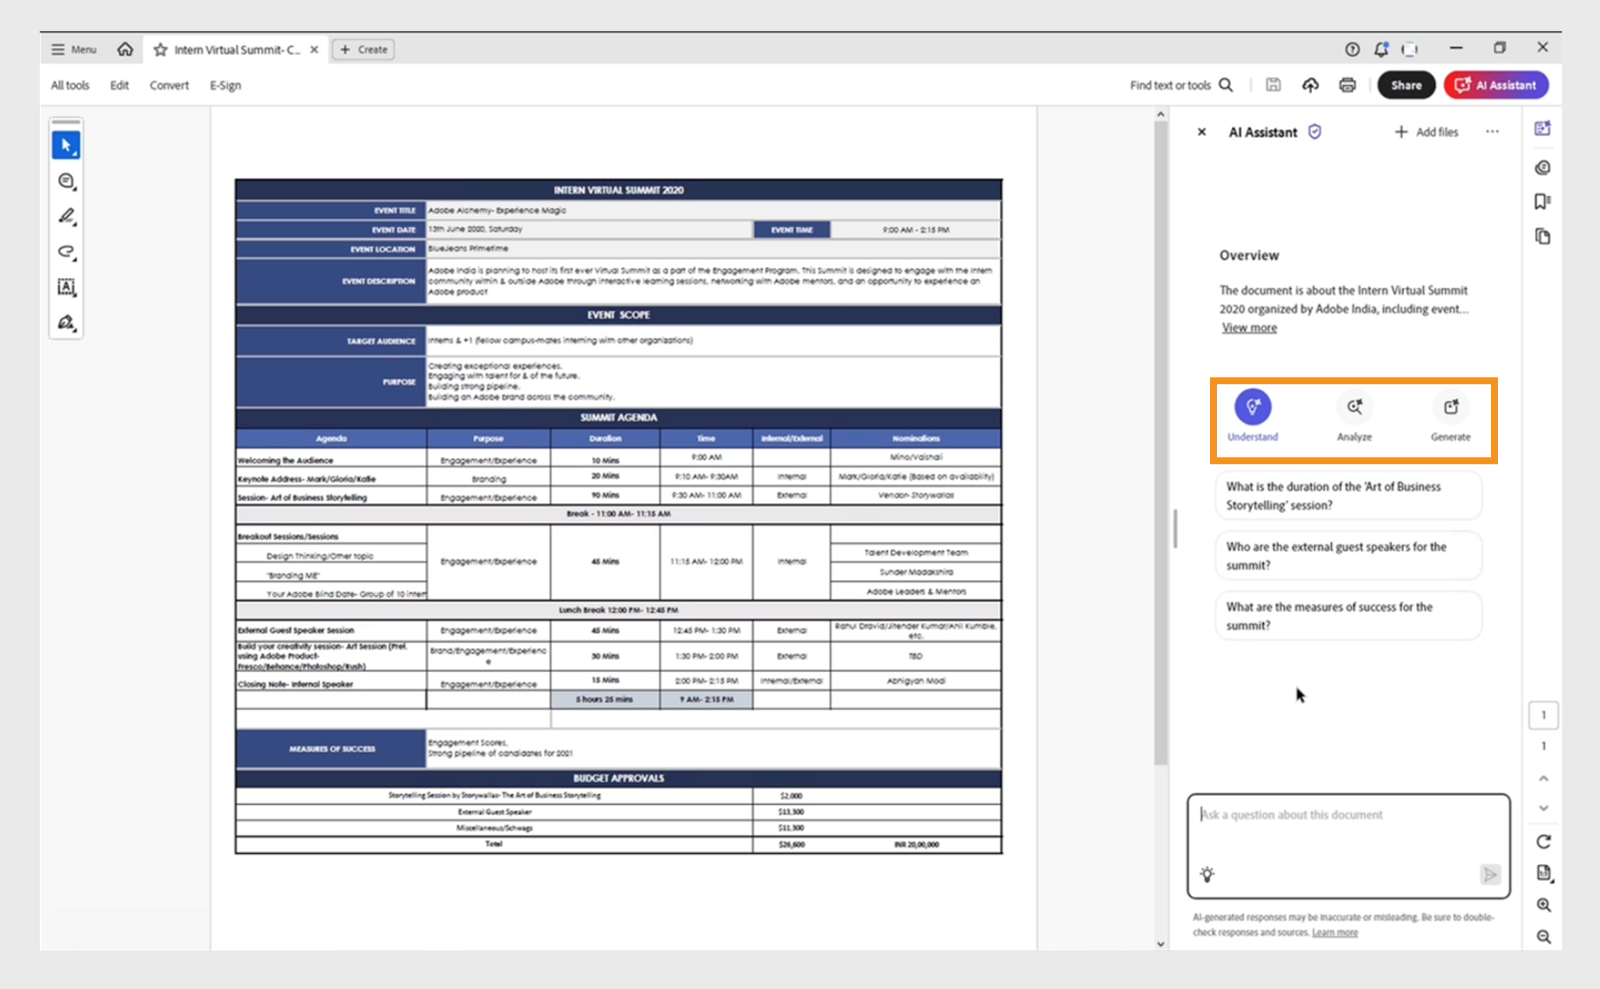
Task: Click the Print document icon
Action: click(1347, 85)
